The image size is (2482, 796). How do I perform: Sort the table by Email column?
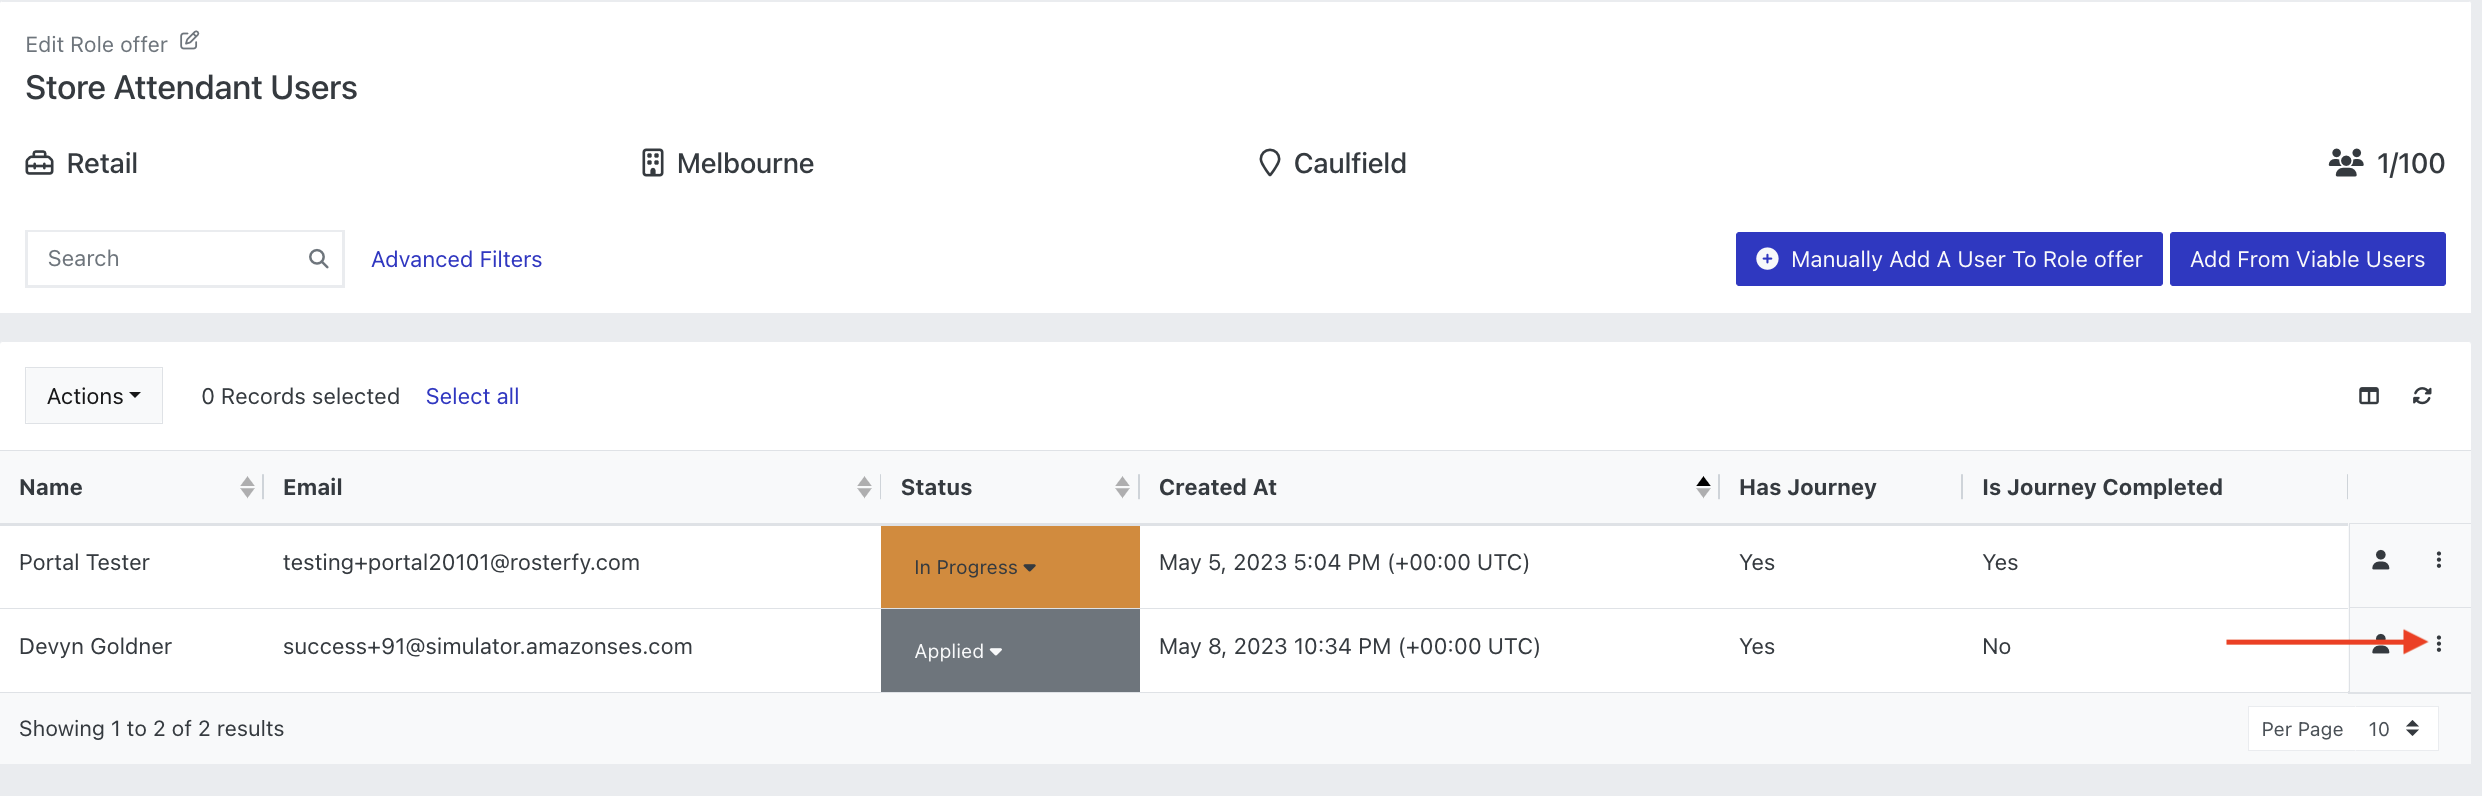click(864, 487)
